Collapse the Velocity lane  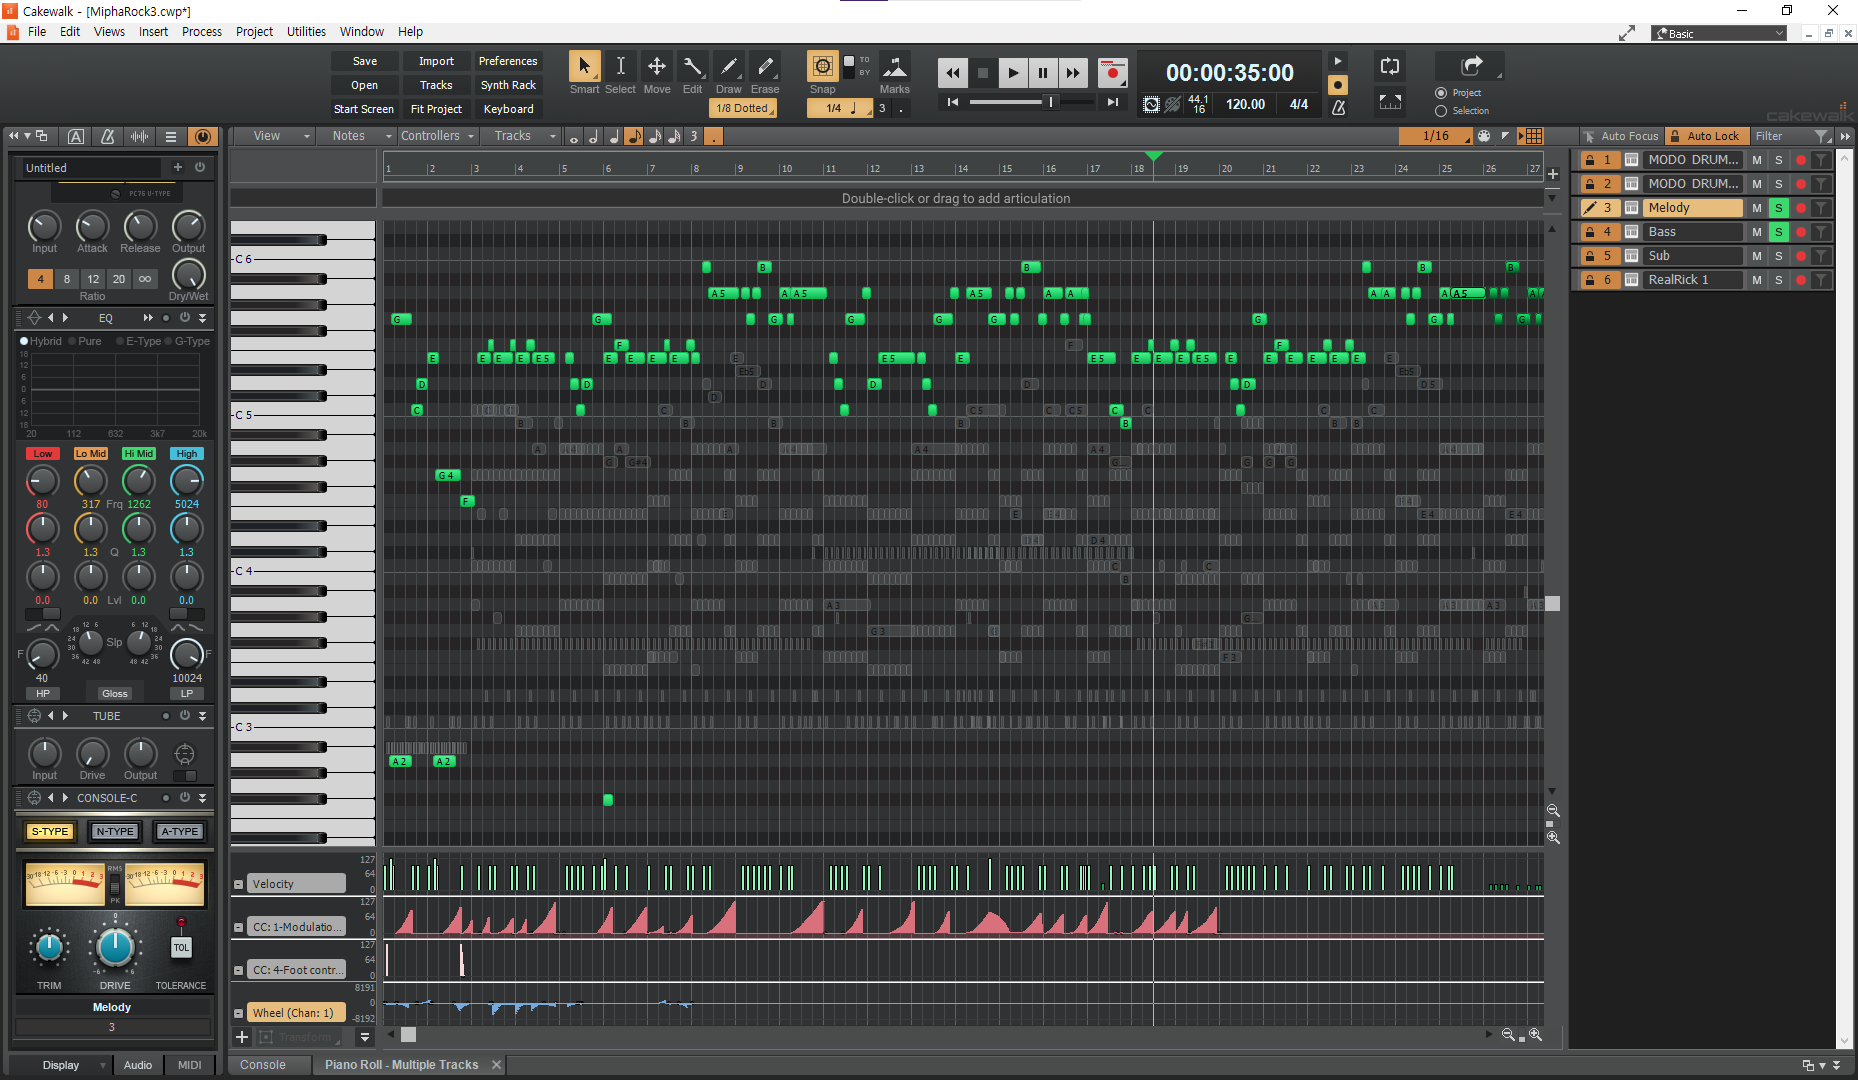tap(238, 884)
